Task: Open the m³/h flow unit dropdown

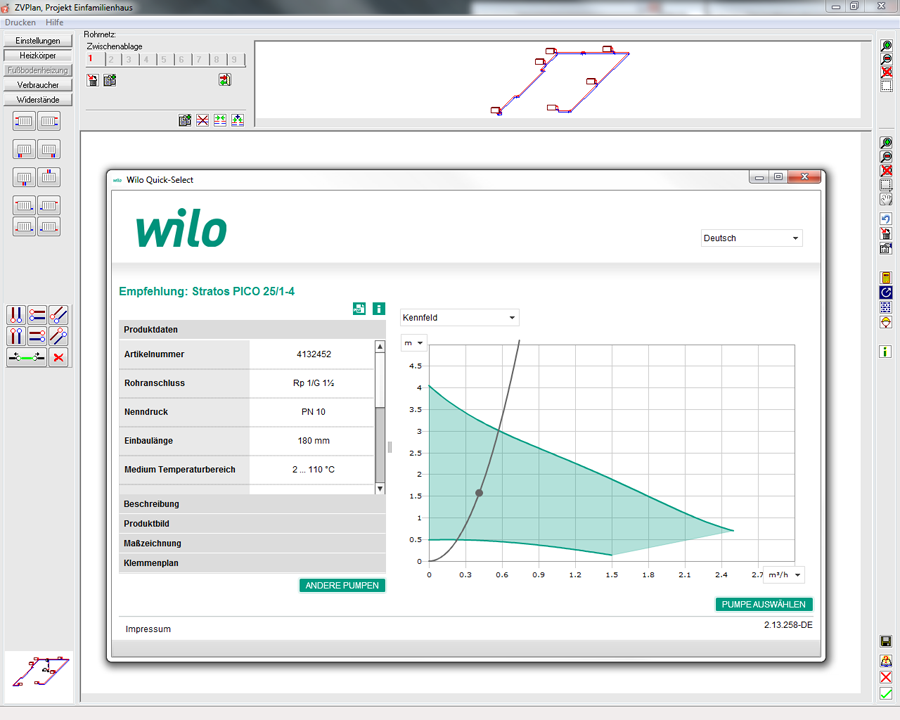Action: [784, 575]
